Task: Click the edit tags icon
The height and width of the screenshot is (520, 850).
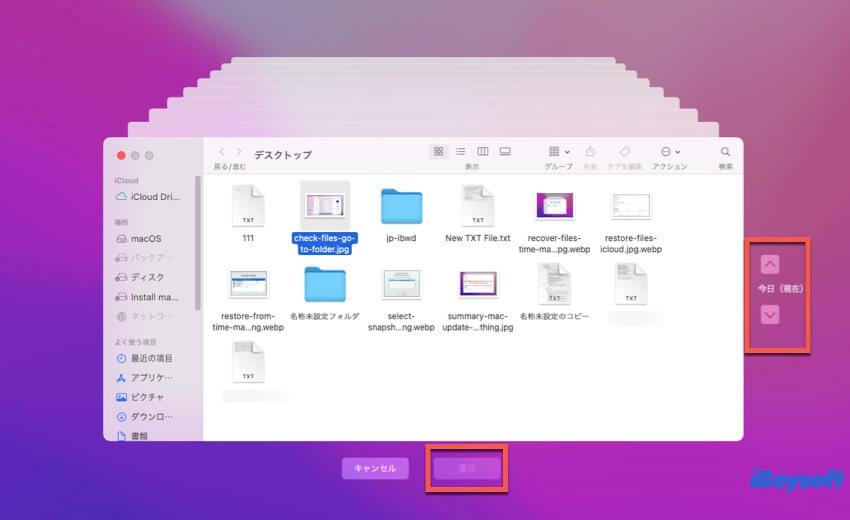Action: point(624,151)
